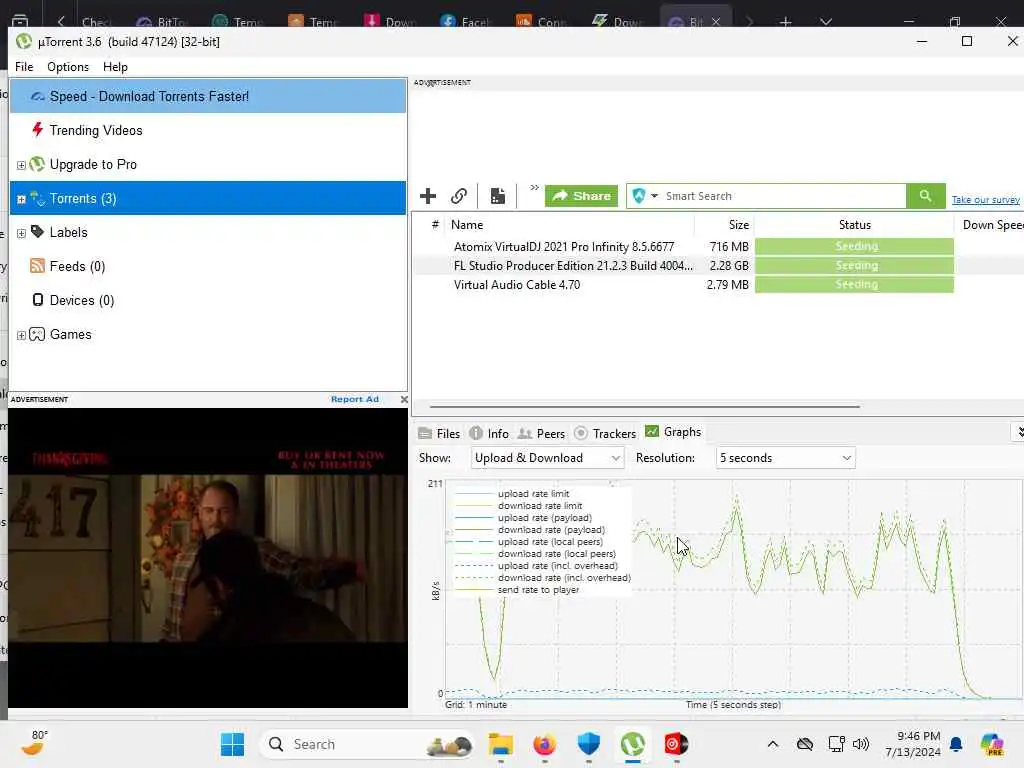Viewport: 1024px width, 768px height.
Task: Expand the Games tree node
Action: pyautogui.click(x=21, y=335)
